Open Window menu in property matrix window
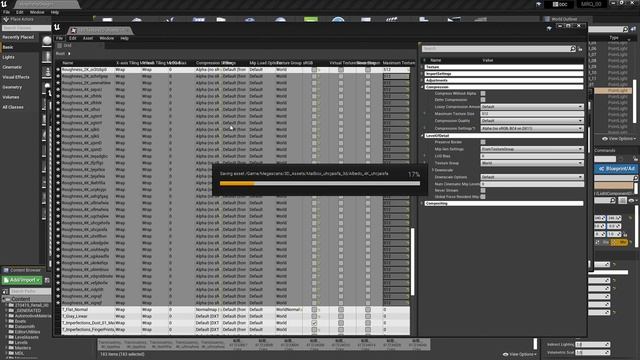 pos(107,38)
